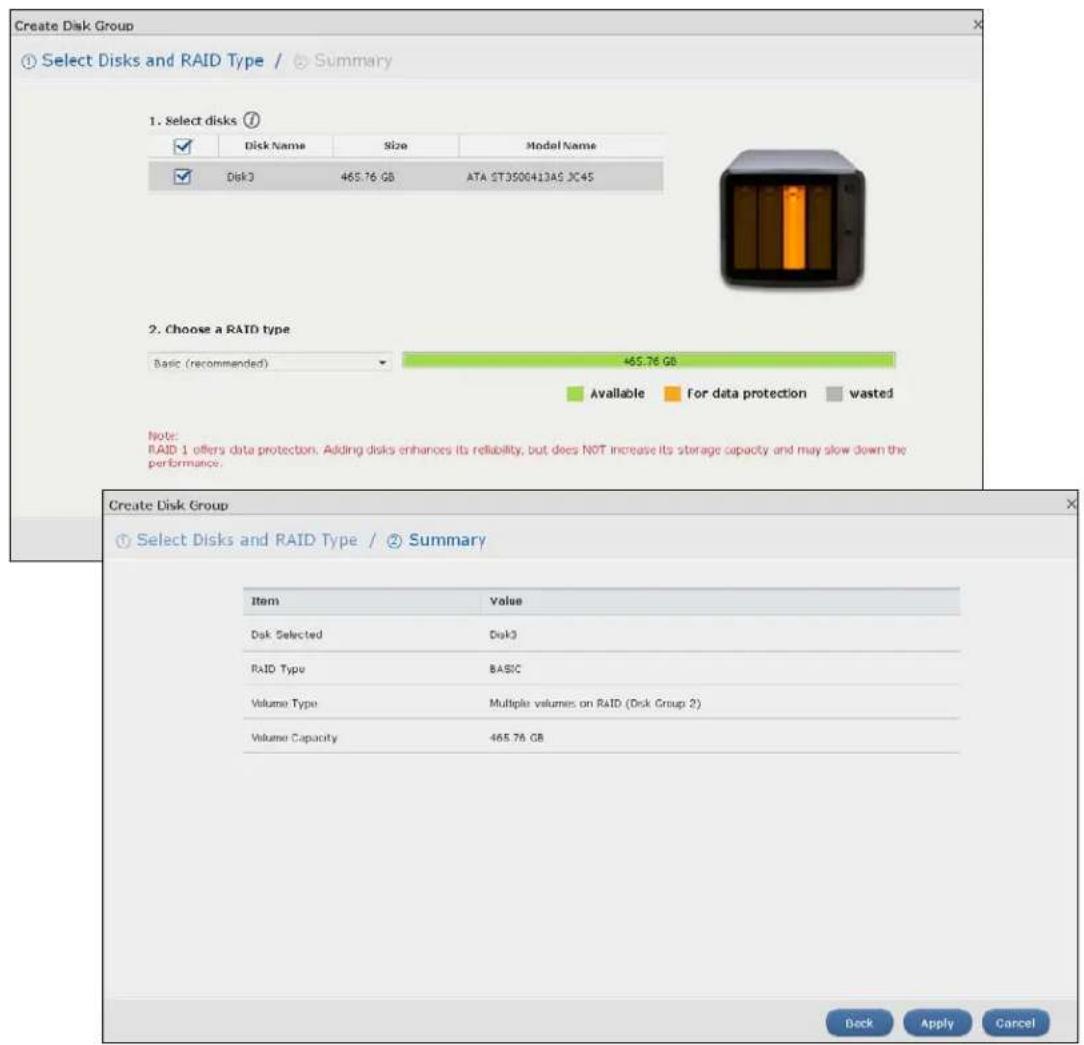Click the Volume Capacity row label

294,738
